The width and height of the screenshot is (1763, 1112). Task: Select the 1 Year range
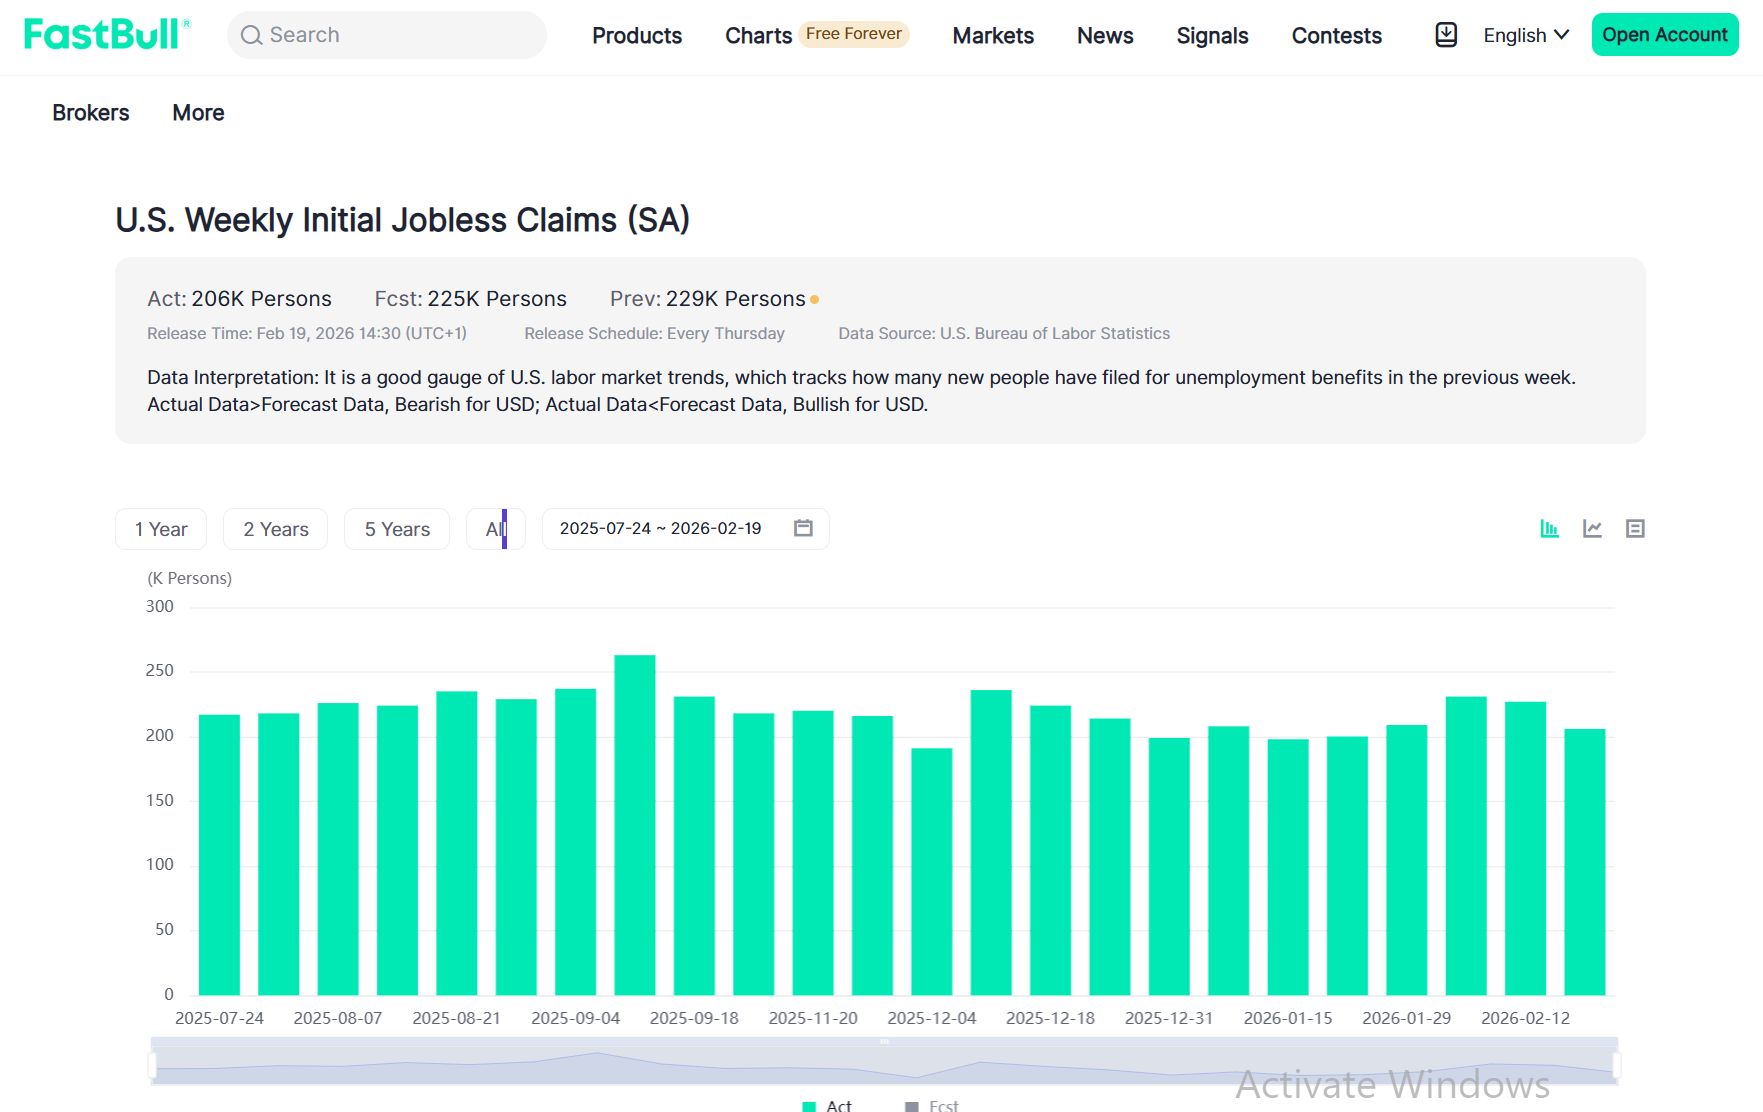[x=161, y=529]
